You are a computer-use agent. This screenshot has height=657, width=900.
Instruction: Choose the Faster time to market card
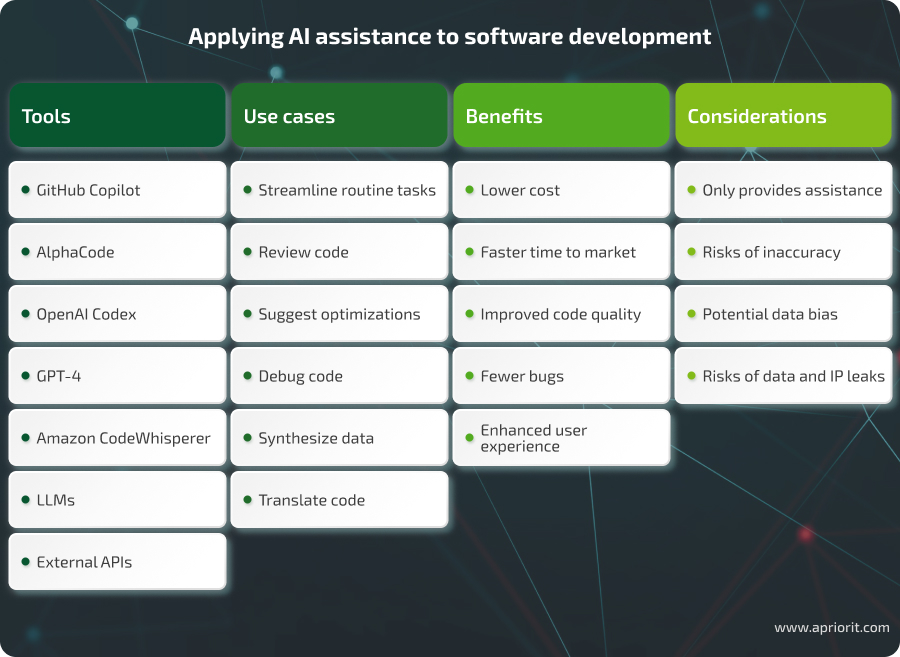(561, 251)
